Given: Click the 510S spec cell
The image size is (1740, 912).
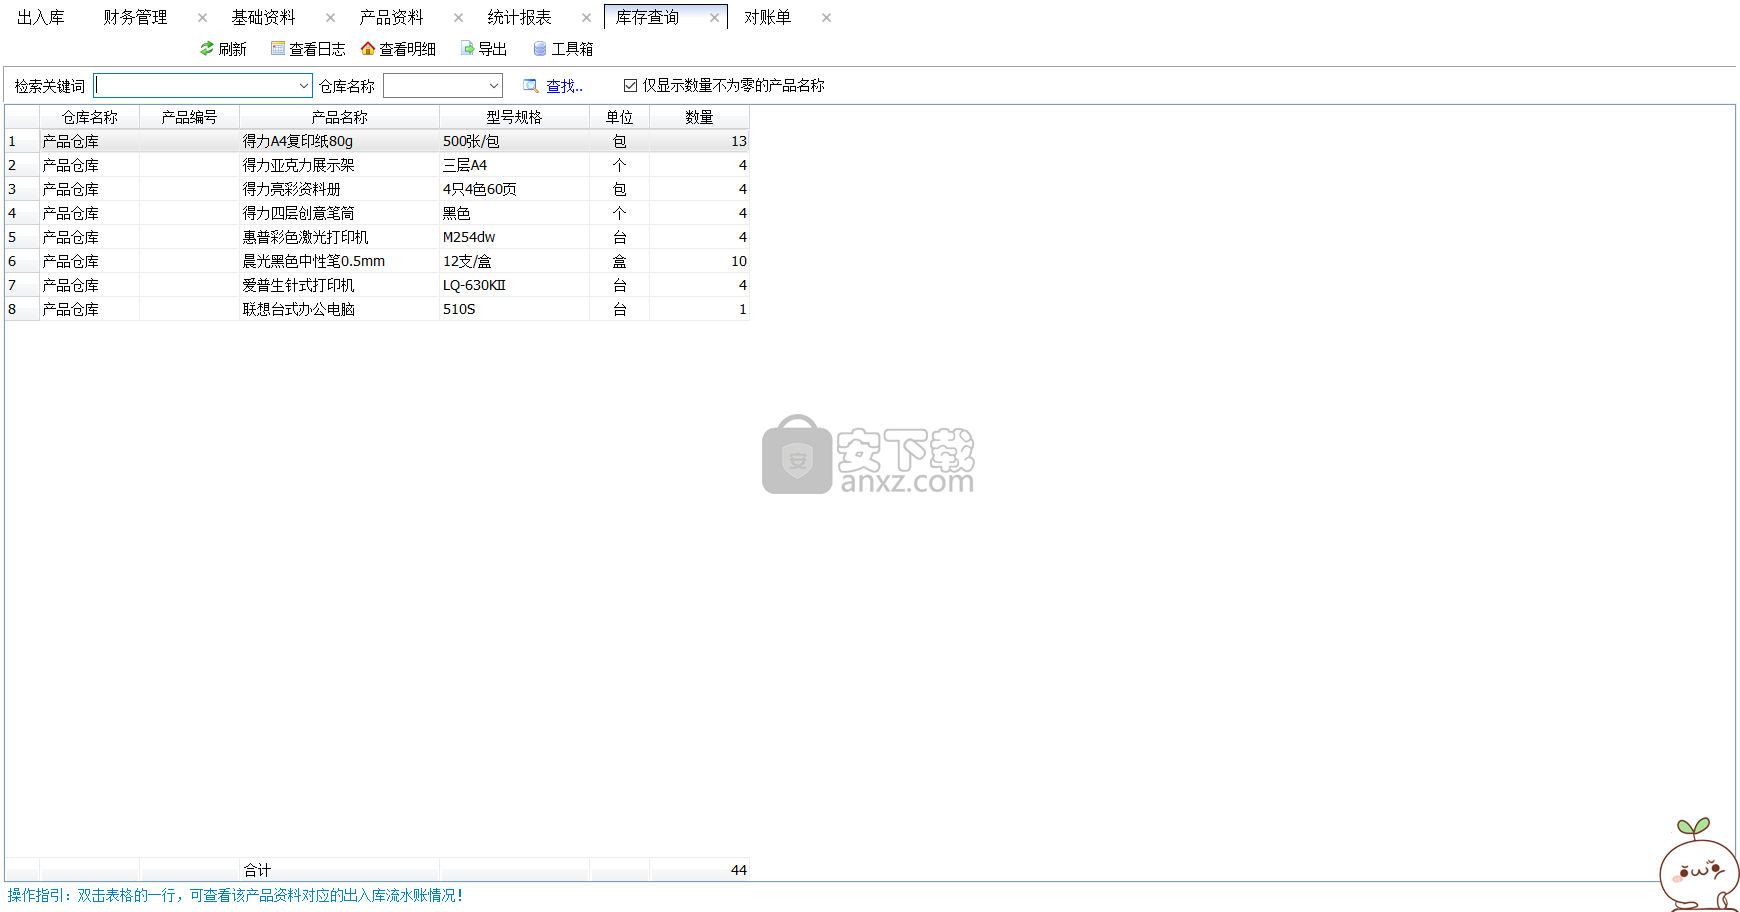Looking at the screenshot, I should (514, 309).
